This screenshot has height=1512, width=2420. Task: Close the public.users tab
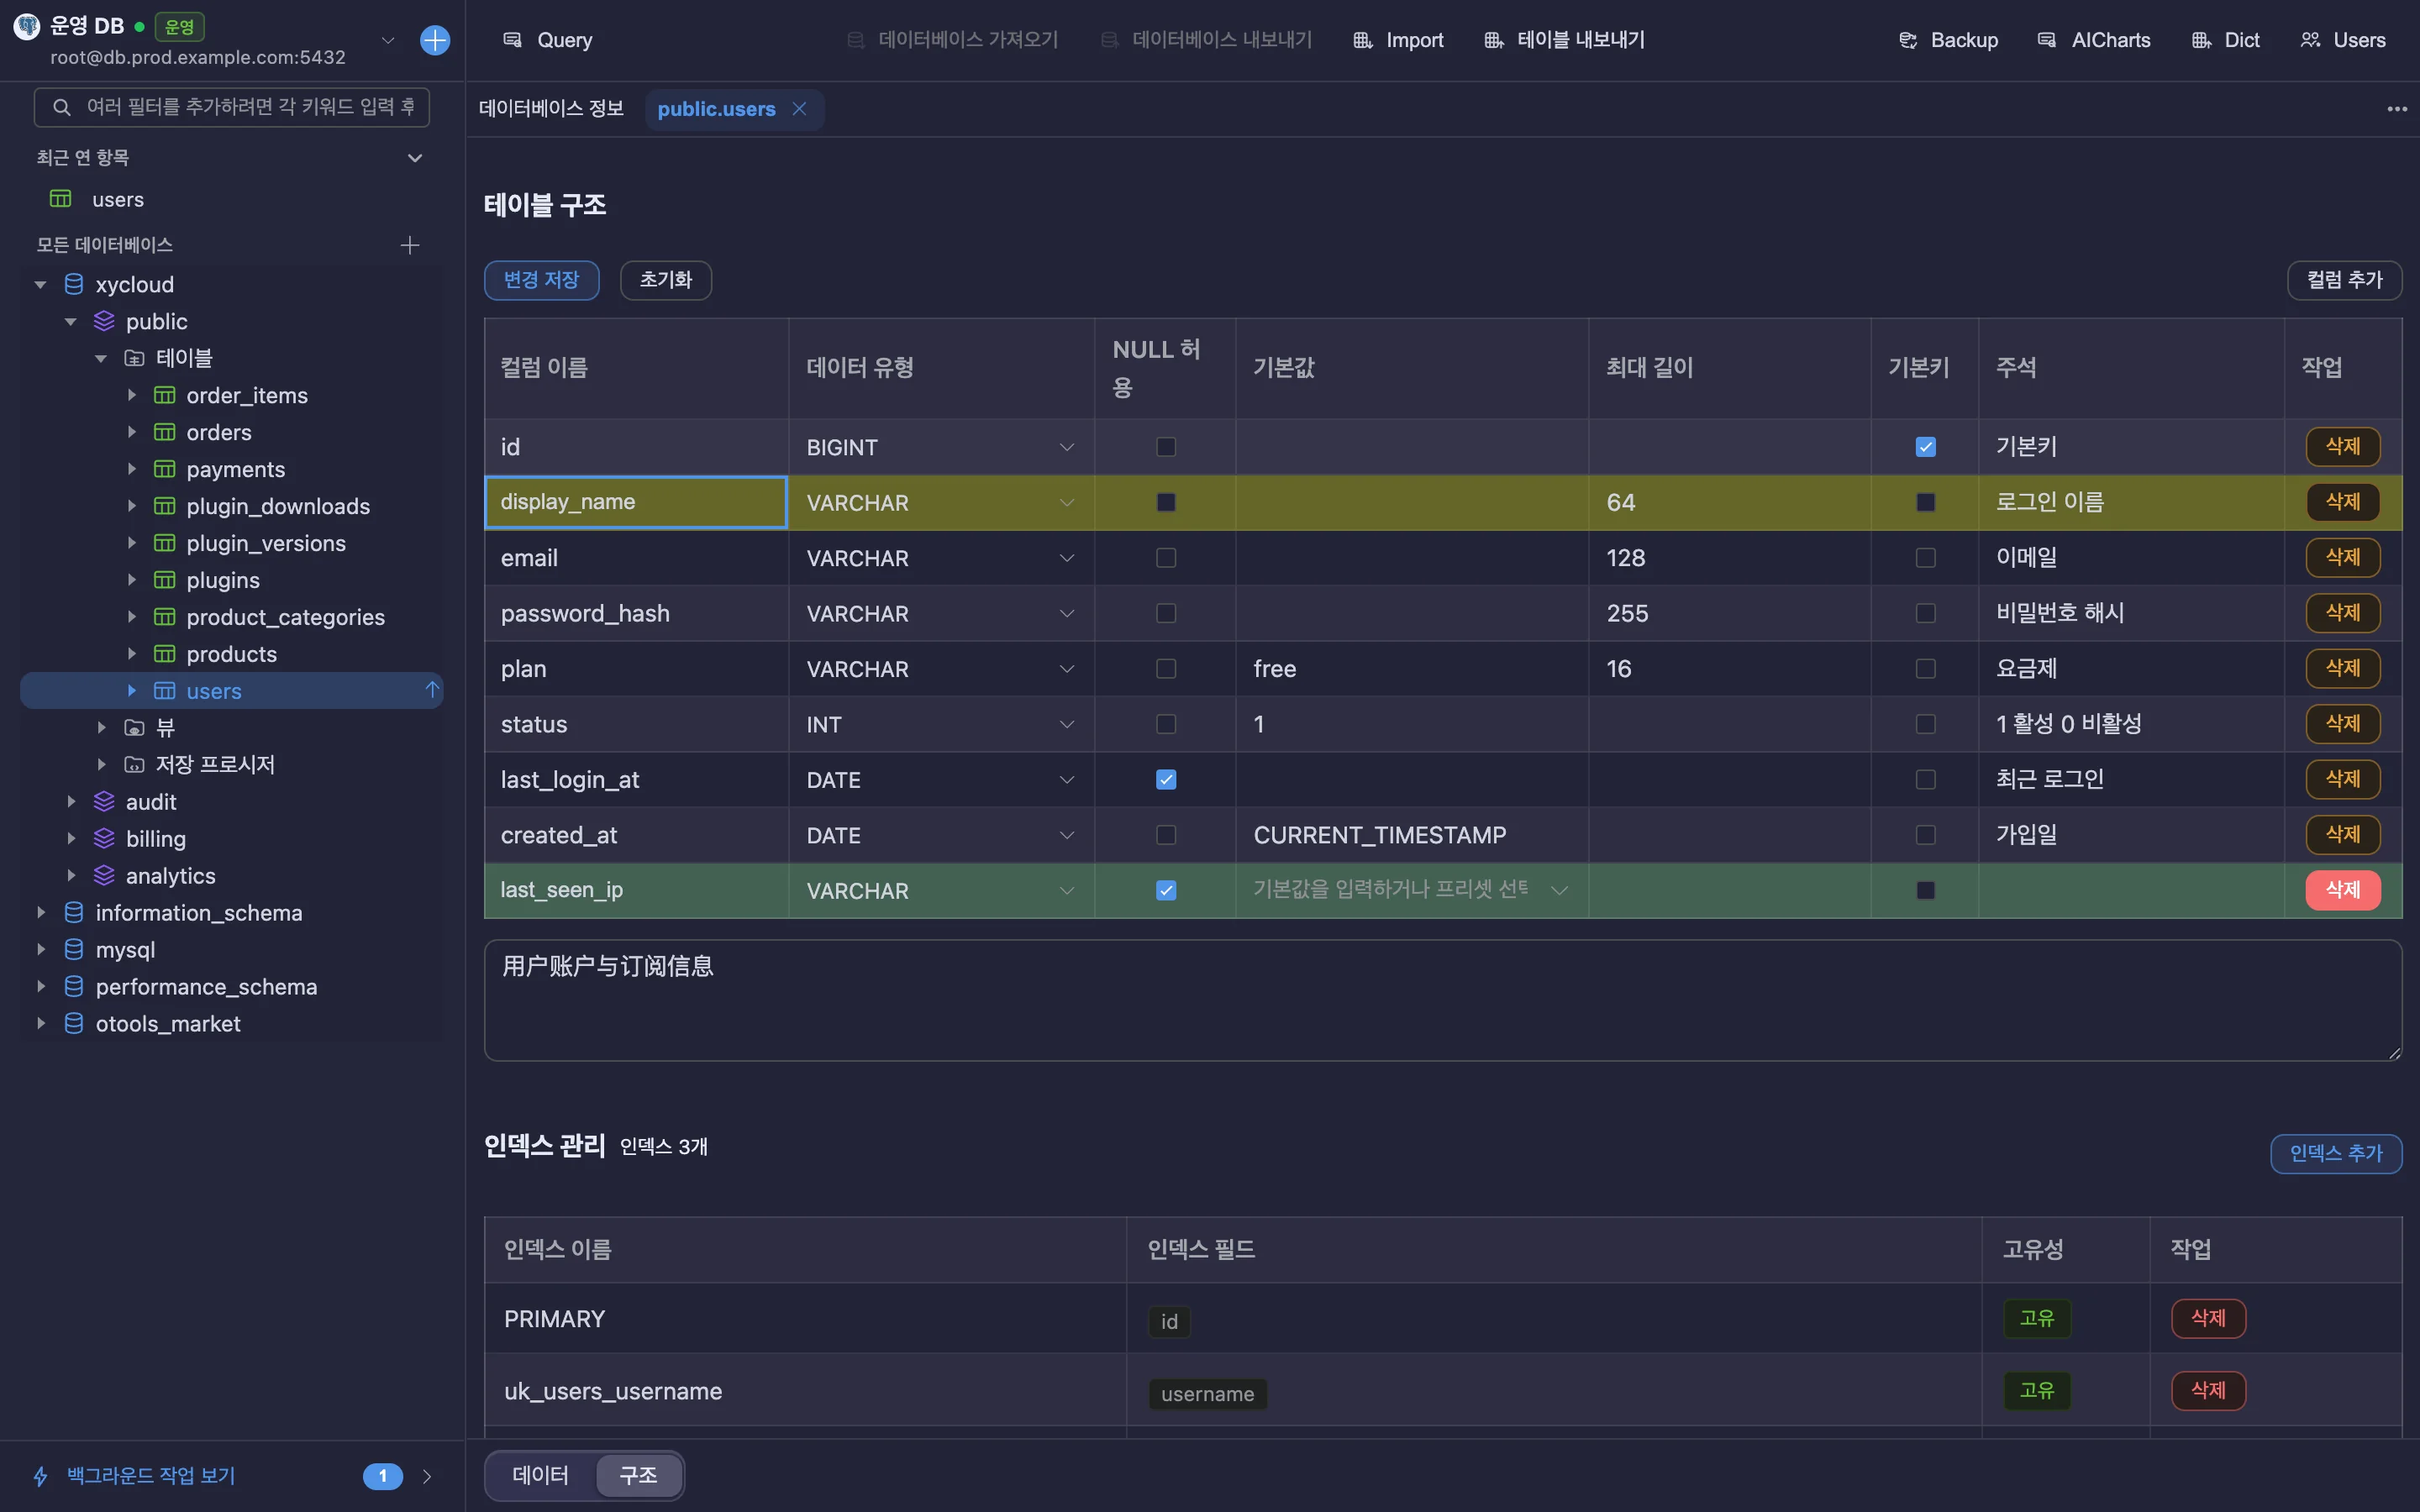799,109
